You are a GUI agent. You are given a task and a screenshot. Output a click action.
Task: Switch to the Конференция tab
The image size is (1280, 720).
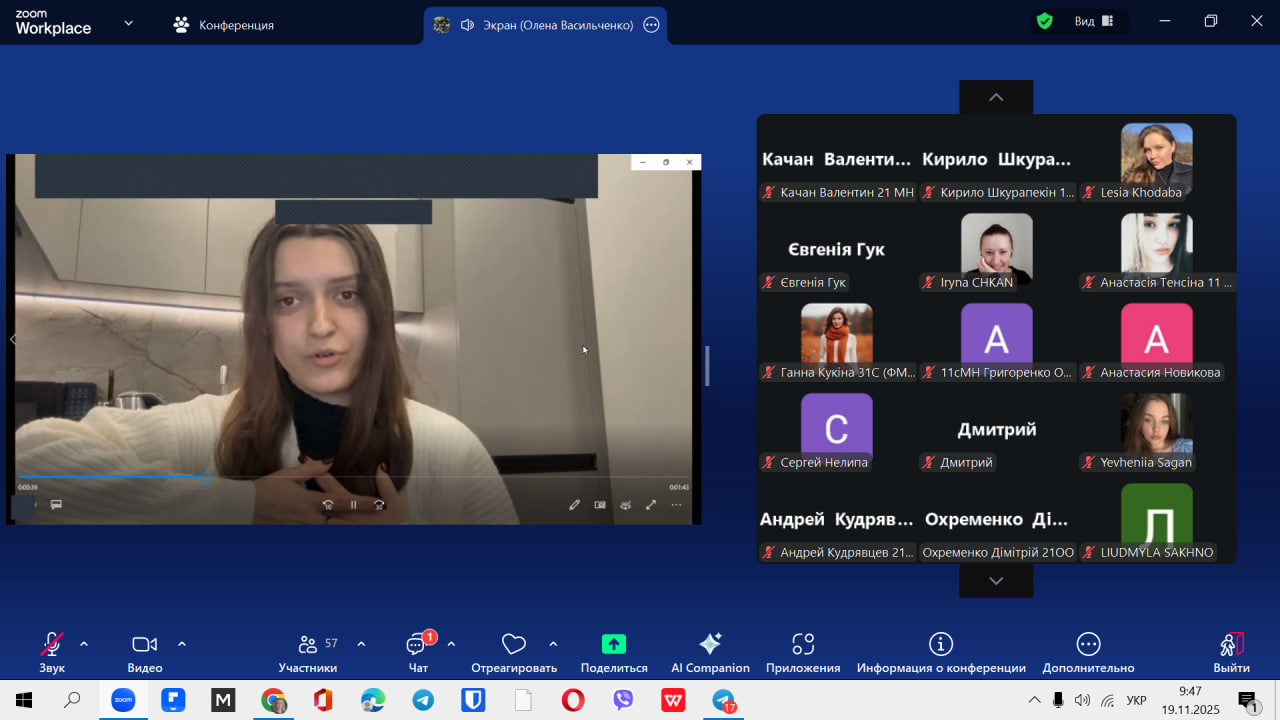coord(224,25)
